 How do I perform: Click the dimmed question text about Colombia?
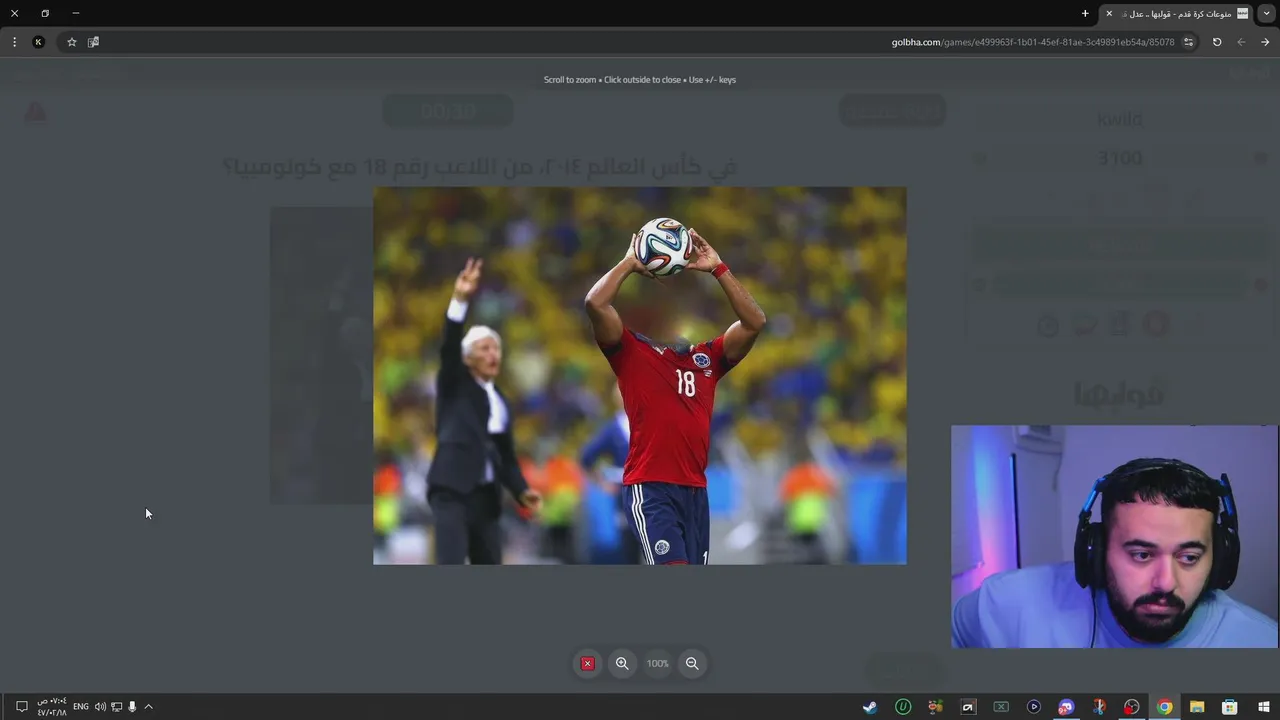coord(480,166)
